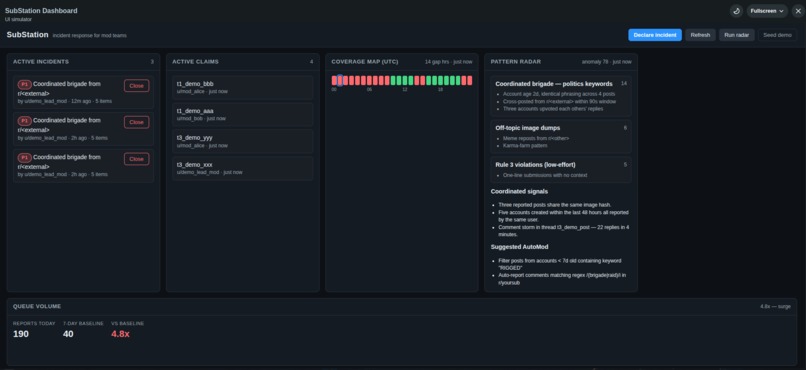
Task: Click the RIGGED keyword filter suggestion
Action: point(560,264)
